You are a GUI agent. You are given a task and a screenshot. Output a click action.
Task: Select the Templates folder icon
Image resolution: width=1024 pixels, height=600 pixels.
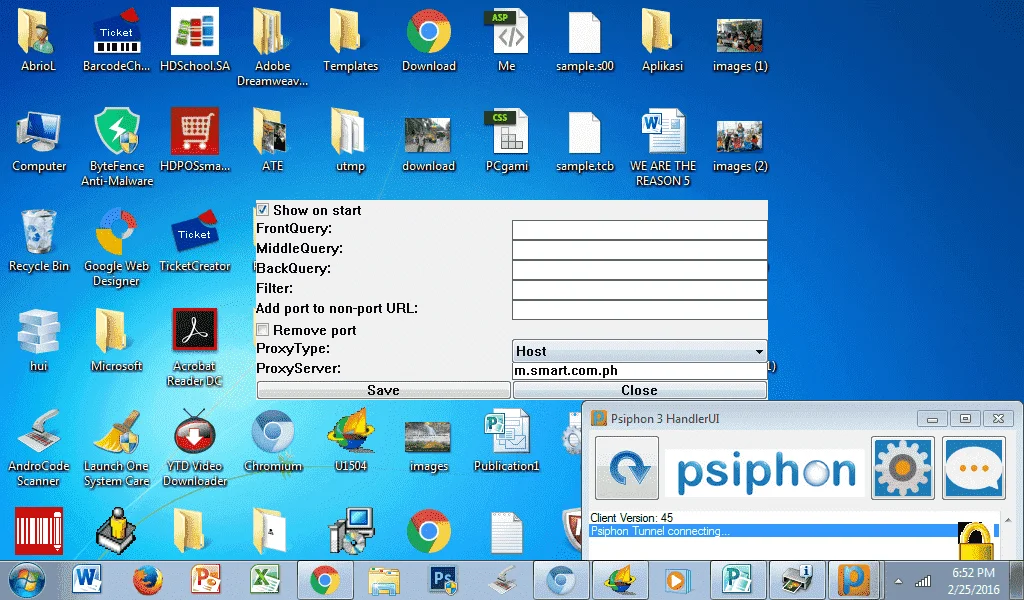tap(351, 40)
